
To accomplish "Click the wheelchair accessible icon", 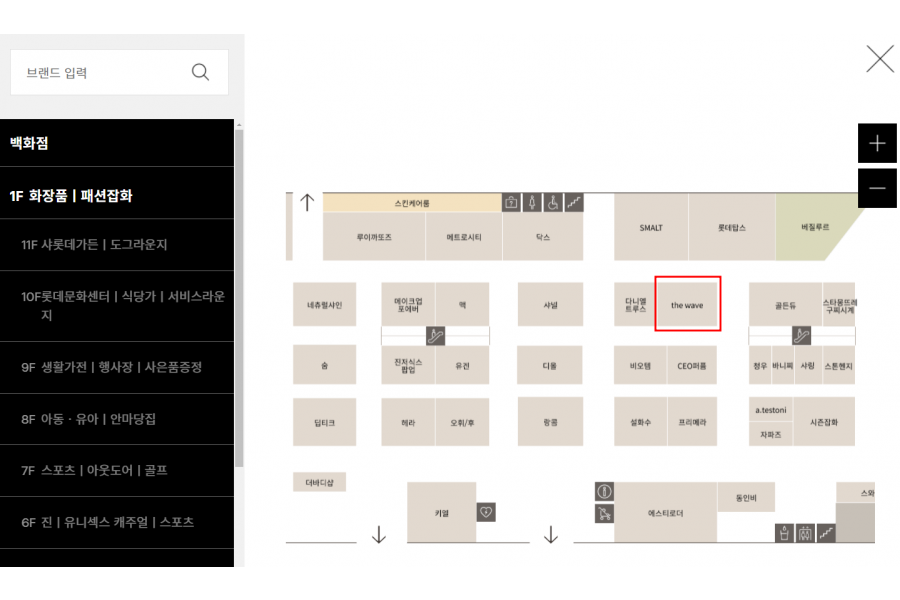I will (x=553, y=203).
